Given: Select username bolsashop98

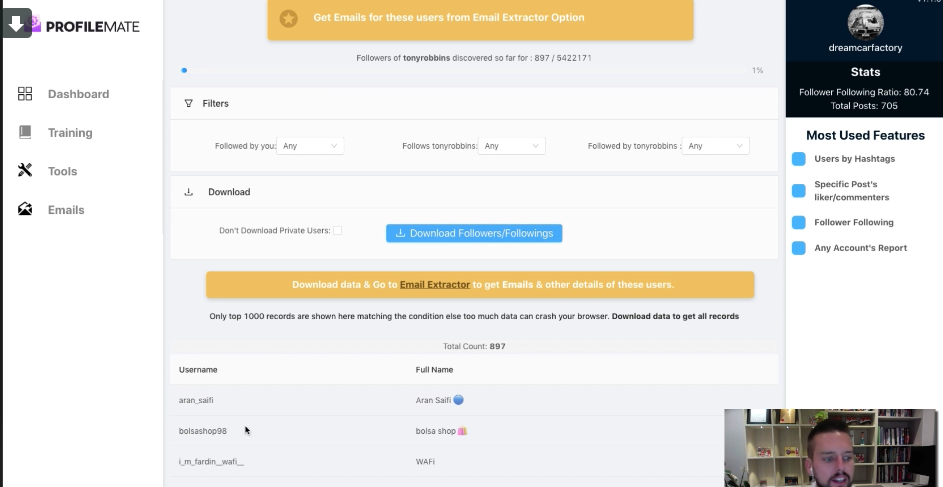Looking at the screenshot, I should (203, 431).
